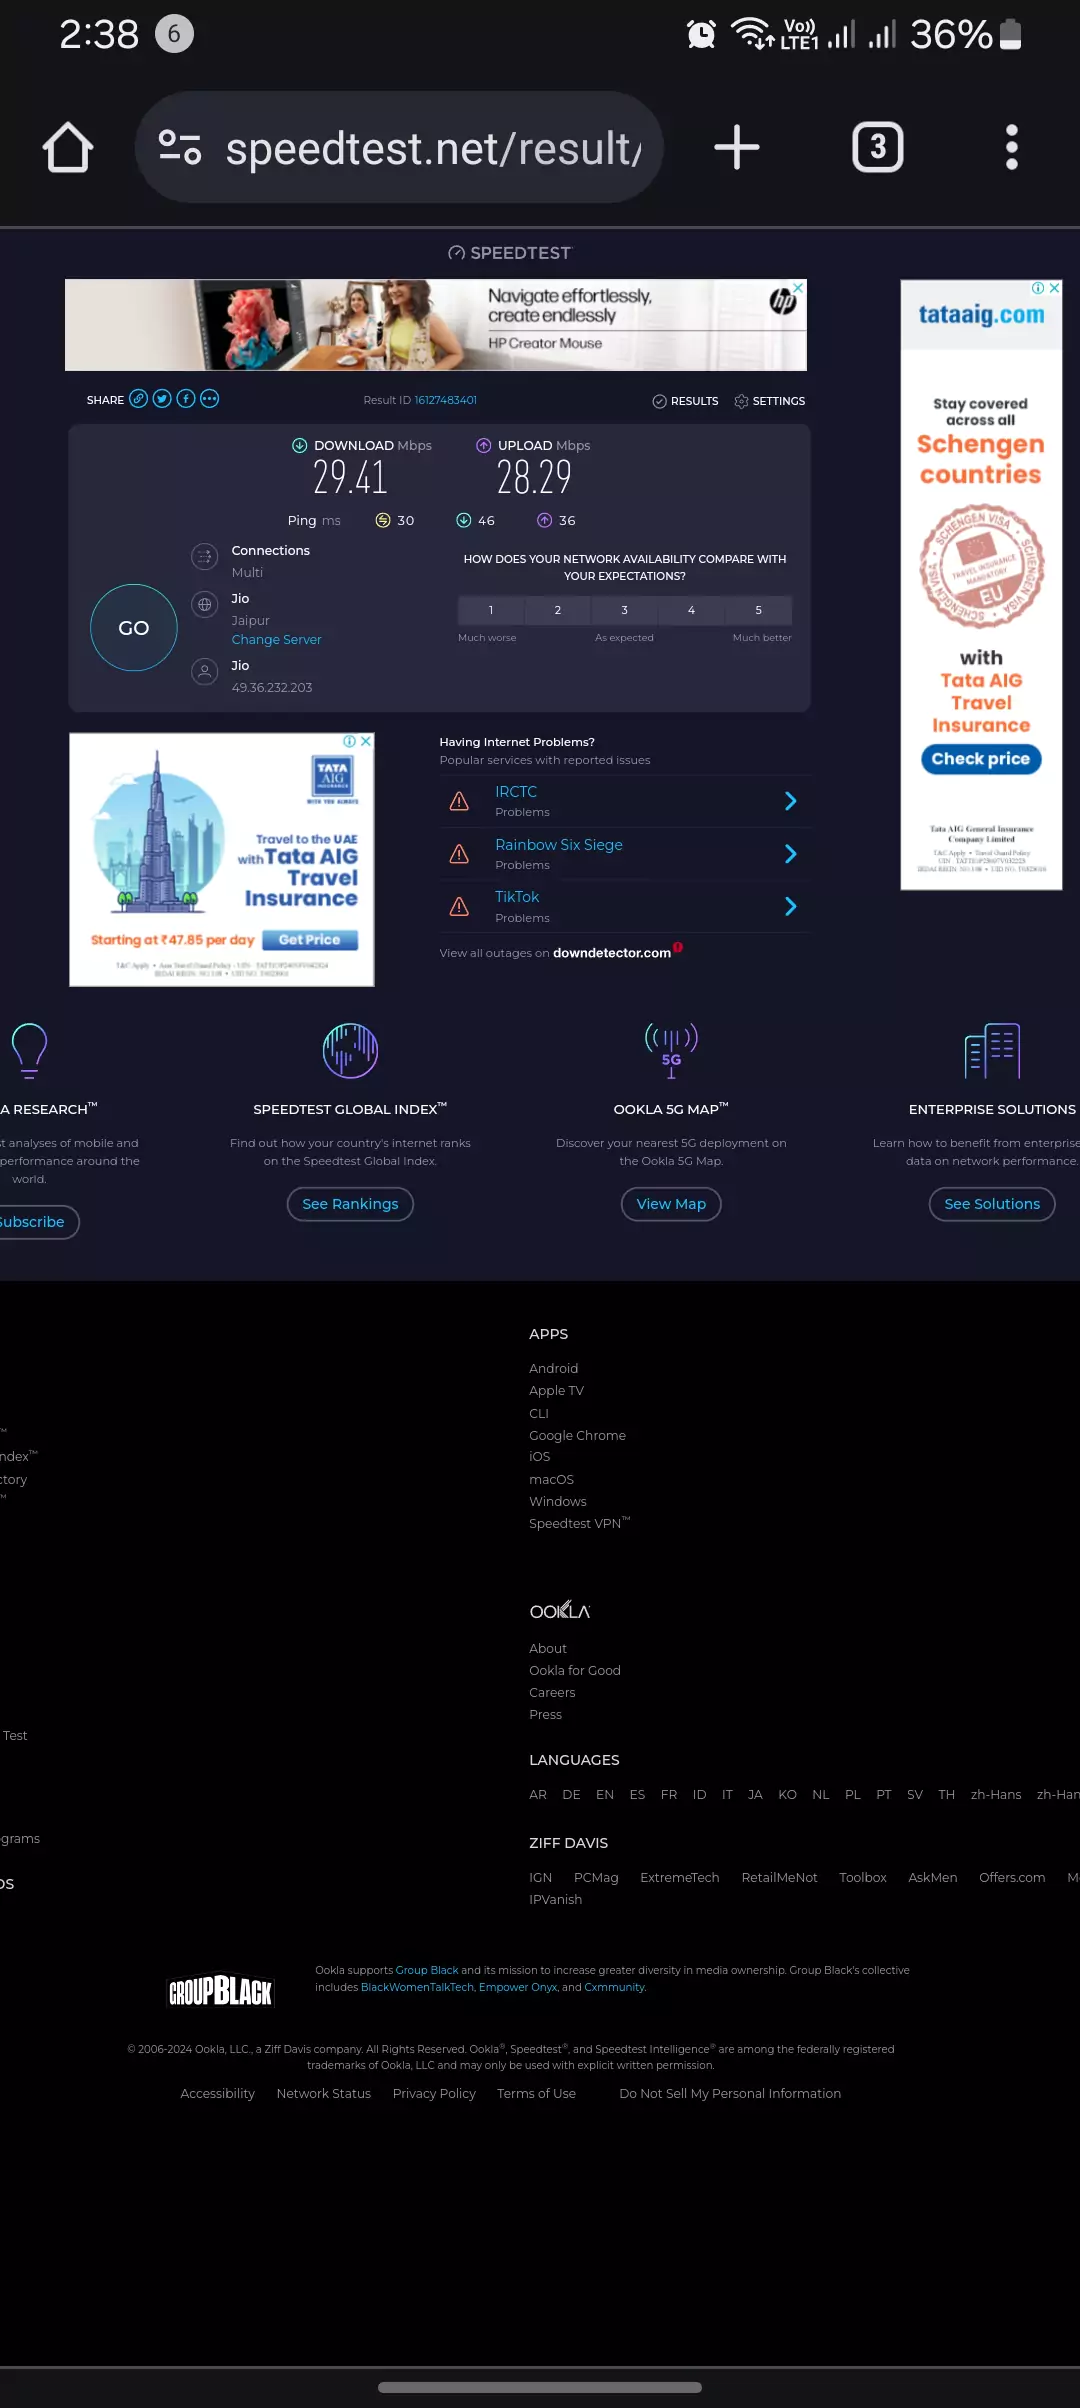
Task: Click the Ookla 5G Map icon
Action: [671, 1050]
